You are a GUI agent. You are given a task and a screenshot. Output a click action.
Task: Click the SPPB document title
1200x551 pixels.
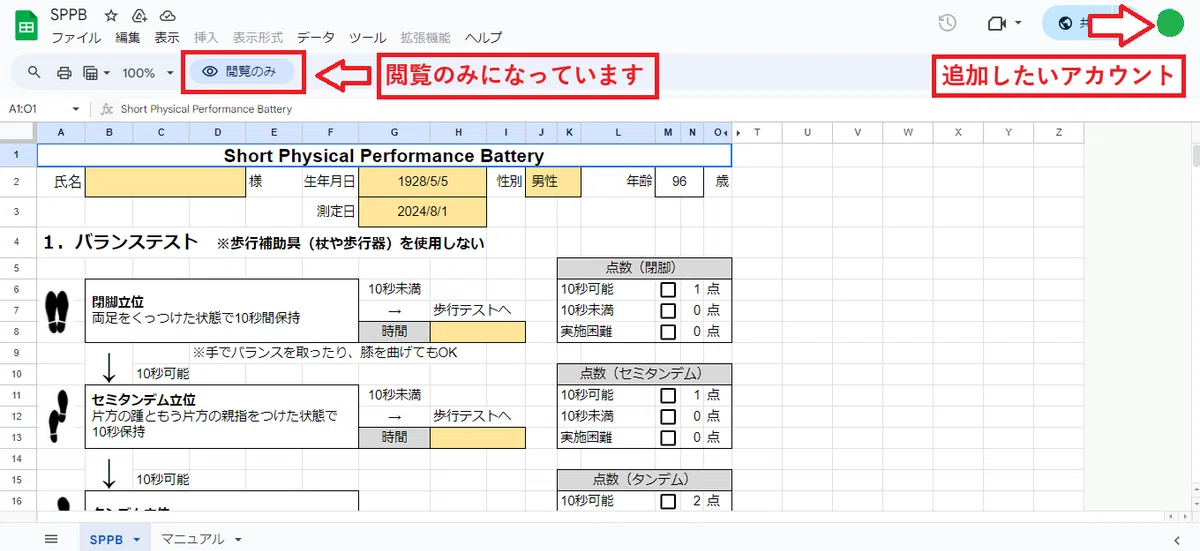point(70,17)
